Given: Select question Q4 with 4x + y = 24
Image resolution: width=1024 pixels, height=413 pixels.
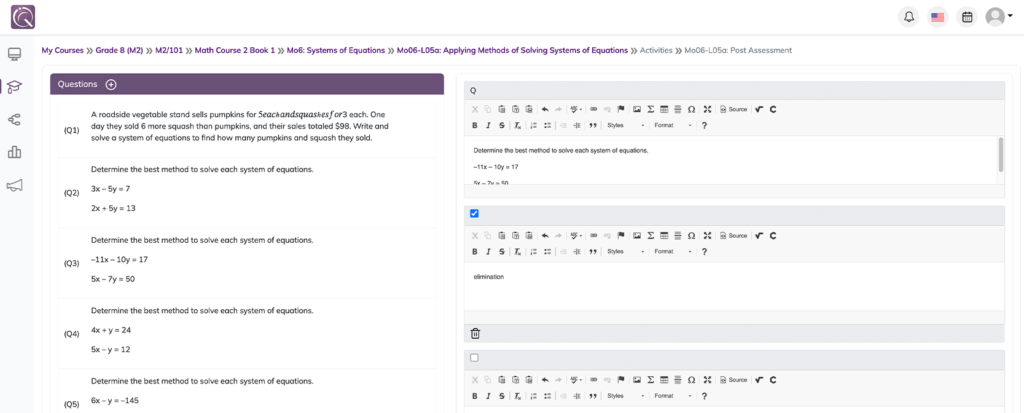Looking at the screenshot, I should click(247, 334).
